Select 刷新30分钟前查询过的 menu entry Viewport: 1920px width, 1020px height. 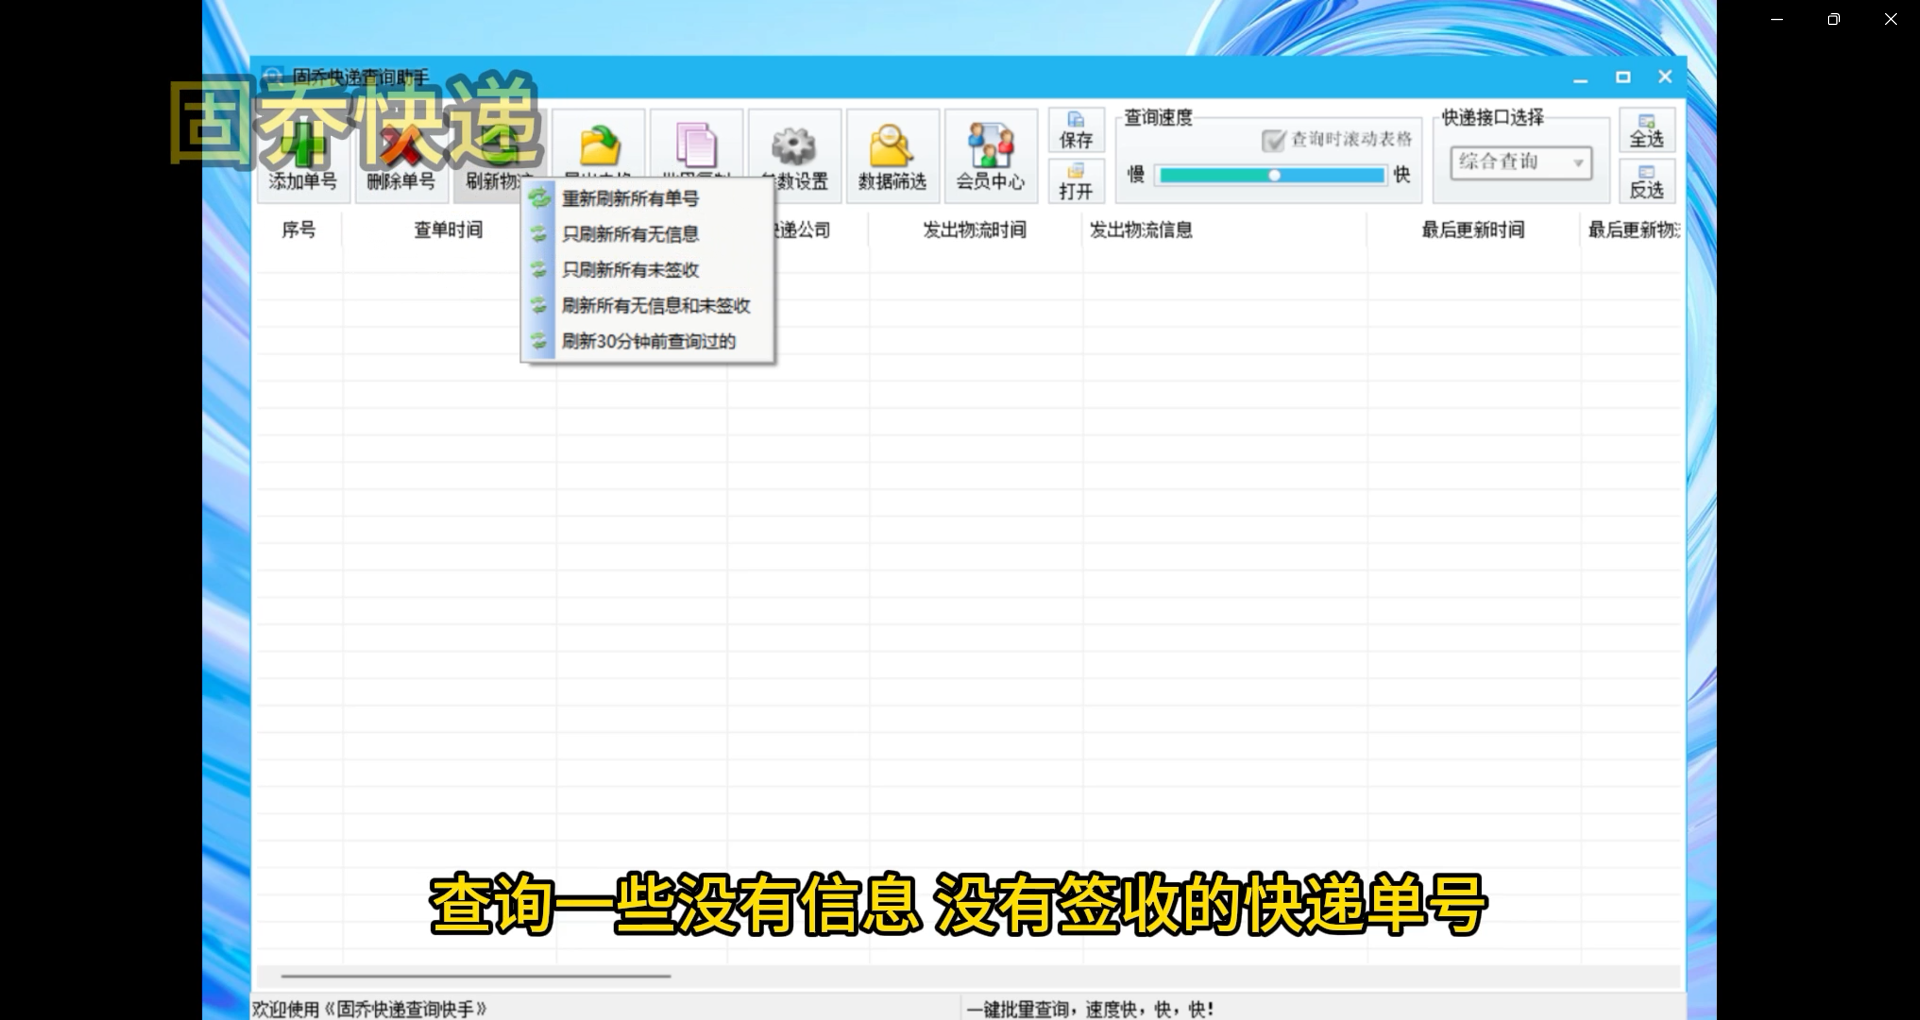click(x=648, y=342)
